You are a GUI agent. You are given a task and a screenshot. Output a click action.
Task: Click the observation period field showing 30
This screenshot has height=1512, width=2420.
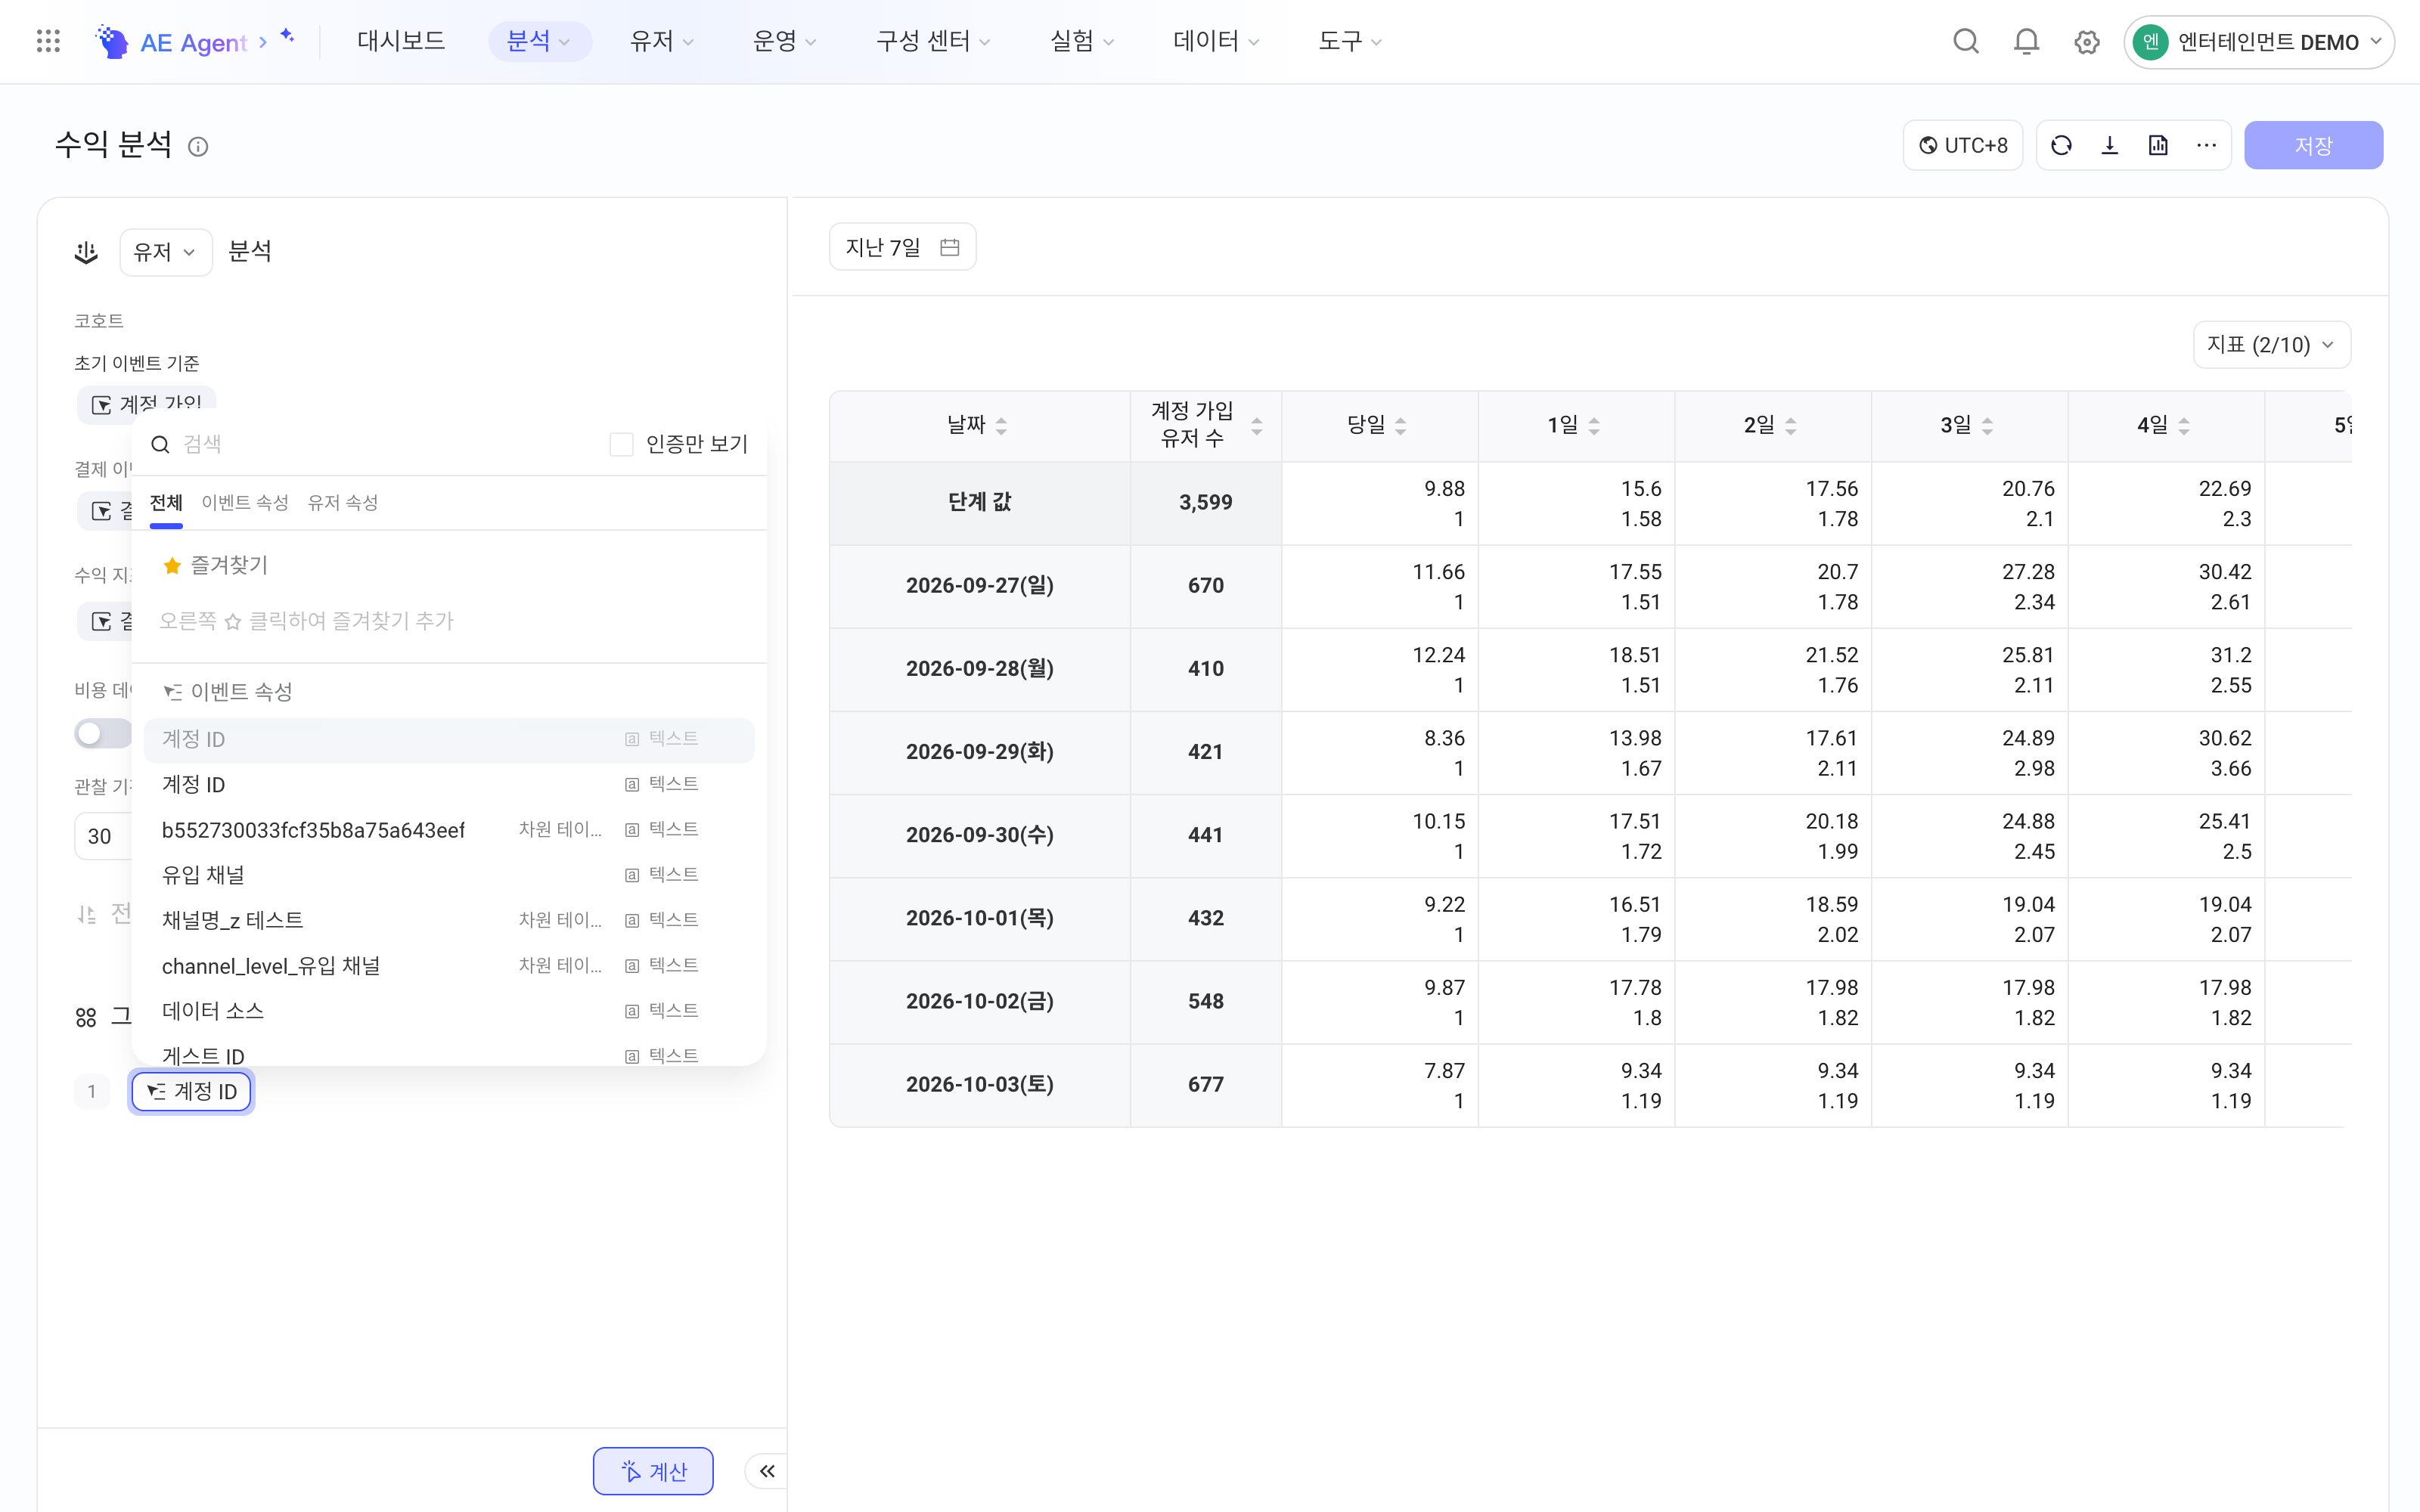click(103, 836)
